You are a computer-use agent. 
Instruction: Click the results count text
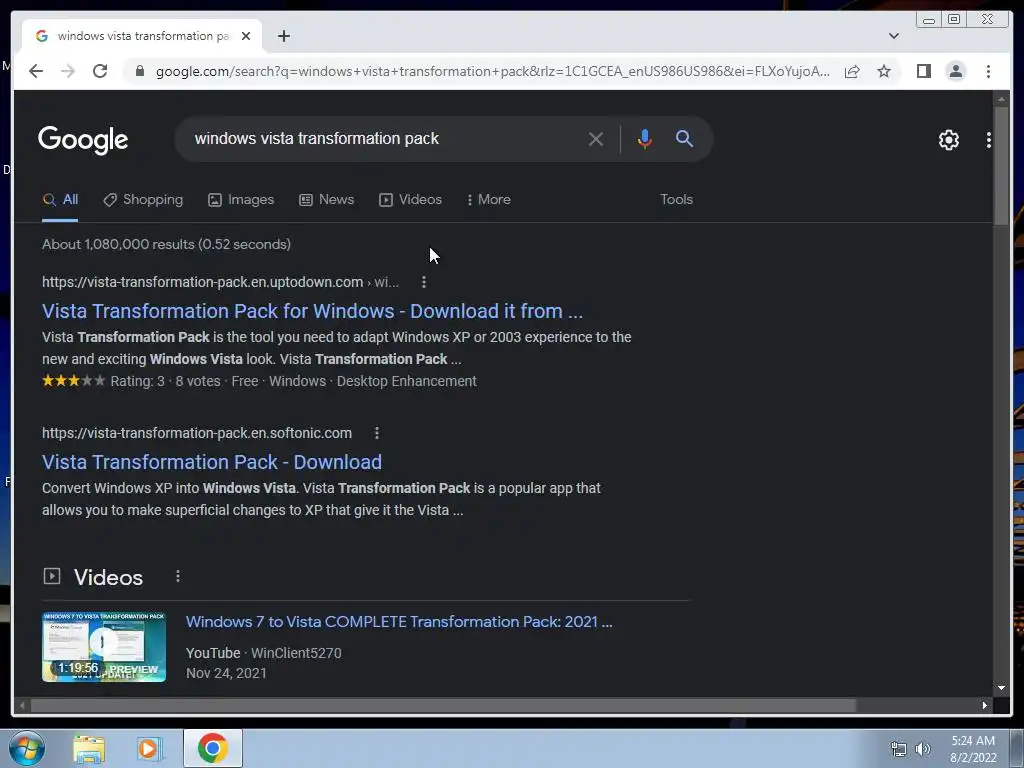pyautogui.click(x=167, y=244)
